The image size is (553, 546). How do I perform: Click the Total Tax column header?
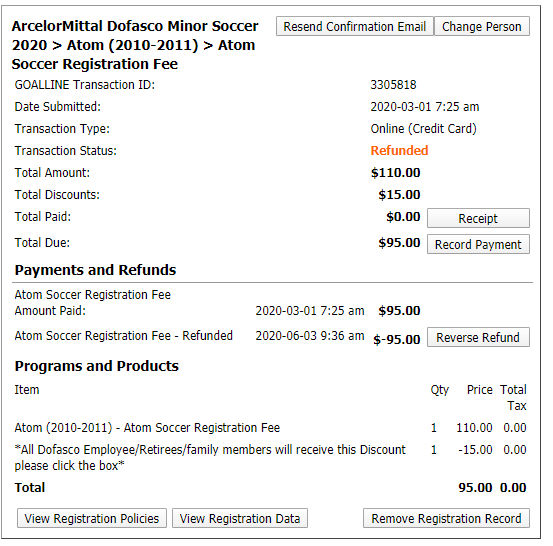(514, 398)
